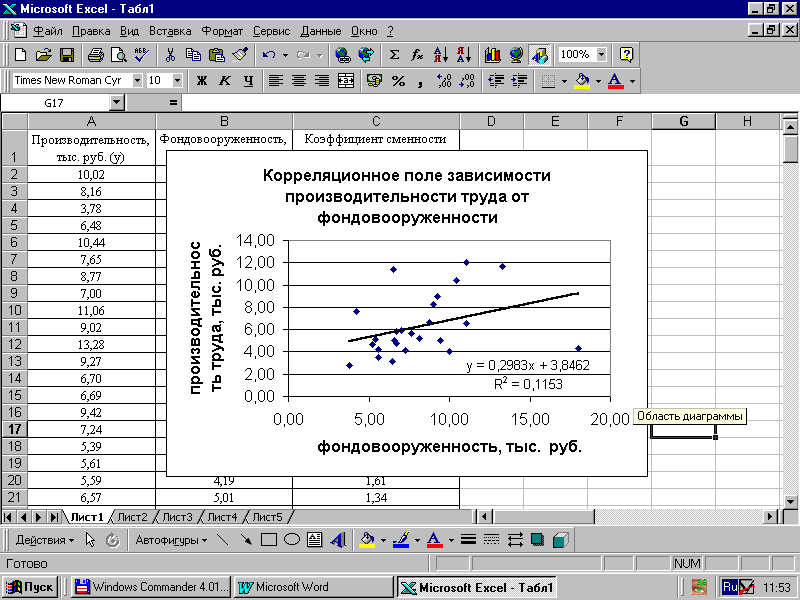This screenshot has width=800, height=600.
Task: Open the Файл menu
Action: pos(47,31)
